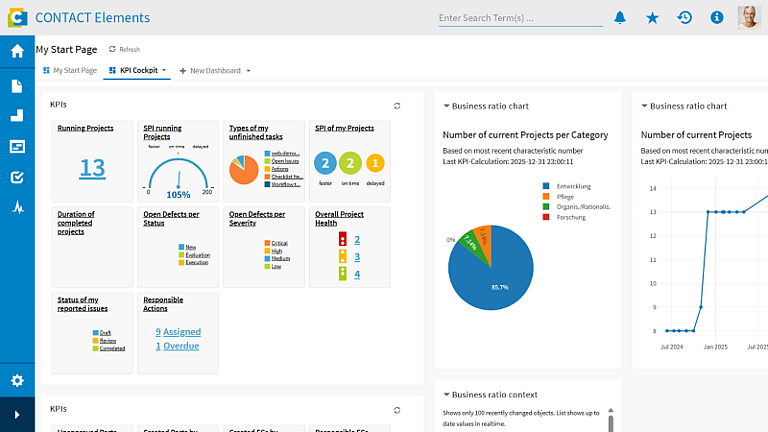The width and height of the screenshot is (768, 432).
Task: Open the info icon in header
Action: point(717,18)
